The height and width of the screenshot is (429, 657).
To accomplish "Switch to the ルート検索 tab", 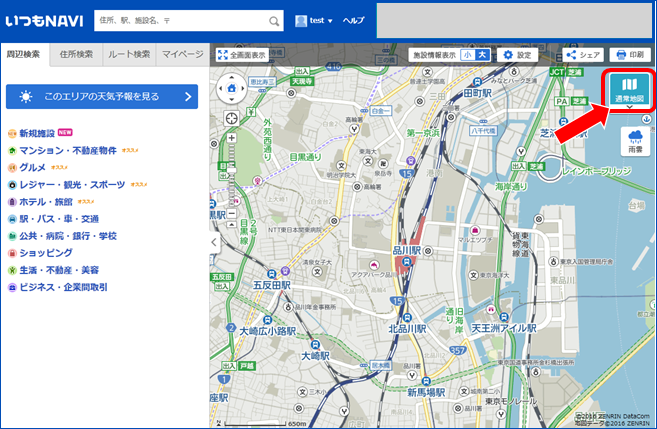I will [x=129, y=54].
